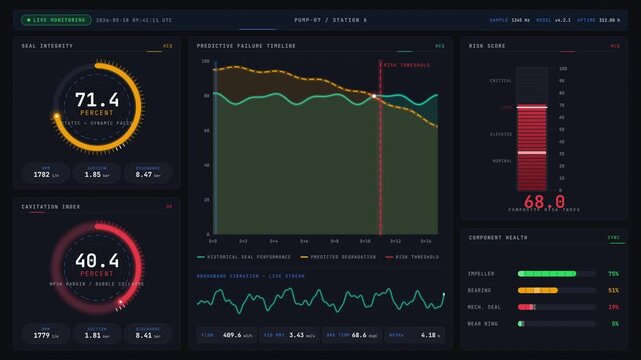The height and width of the screenshot is (360, 641).
Task: Click the D+10 tick on the timeline axis
Action: [365, 241]
